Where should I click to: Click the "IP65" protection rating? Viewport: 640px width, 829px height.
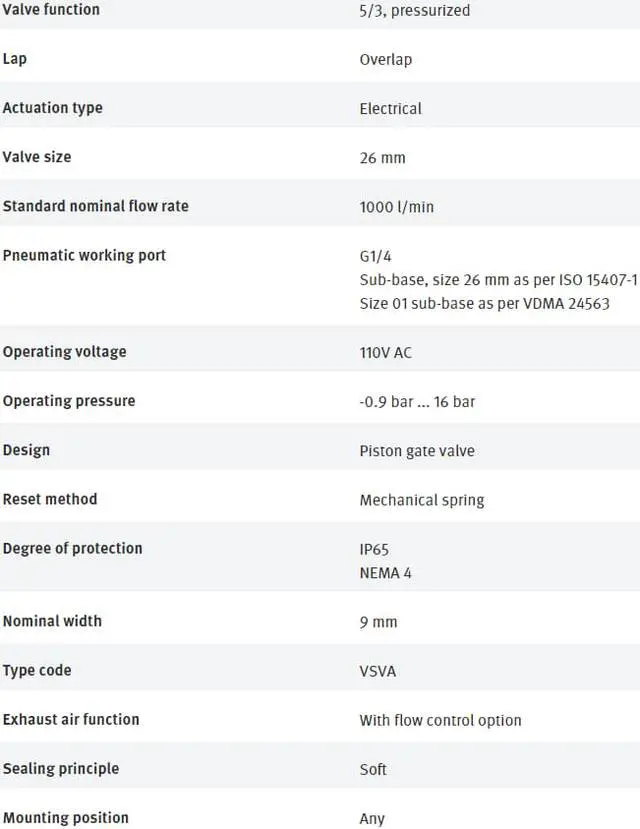[374, 549]
